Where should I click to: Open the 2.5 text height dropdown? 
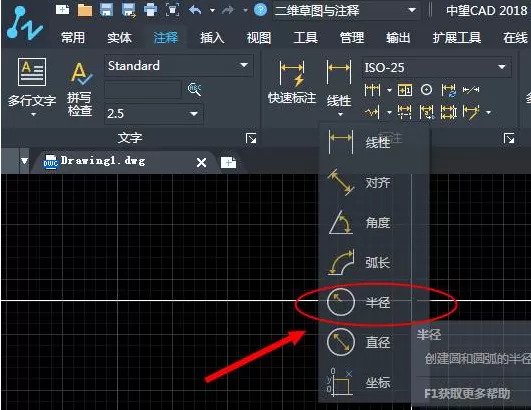154,113
